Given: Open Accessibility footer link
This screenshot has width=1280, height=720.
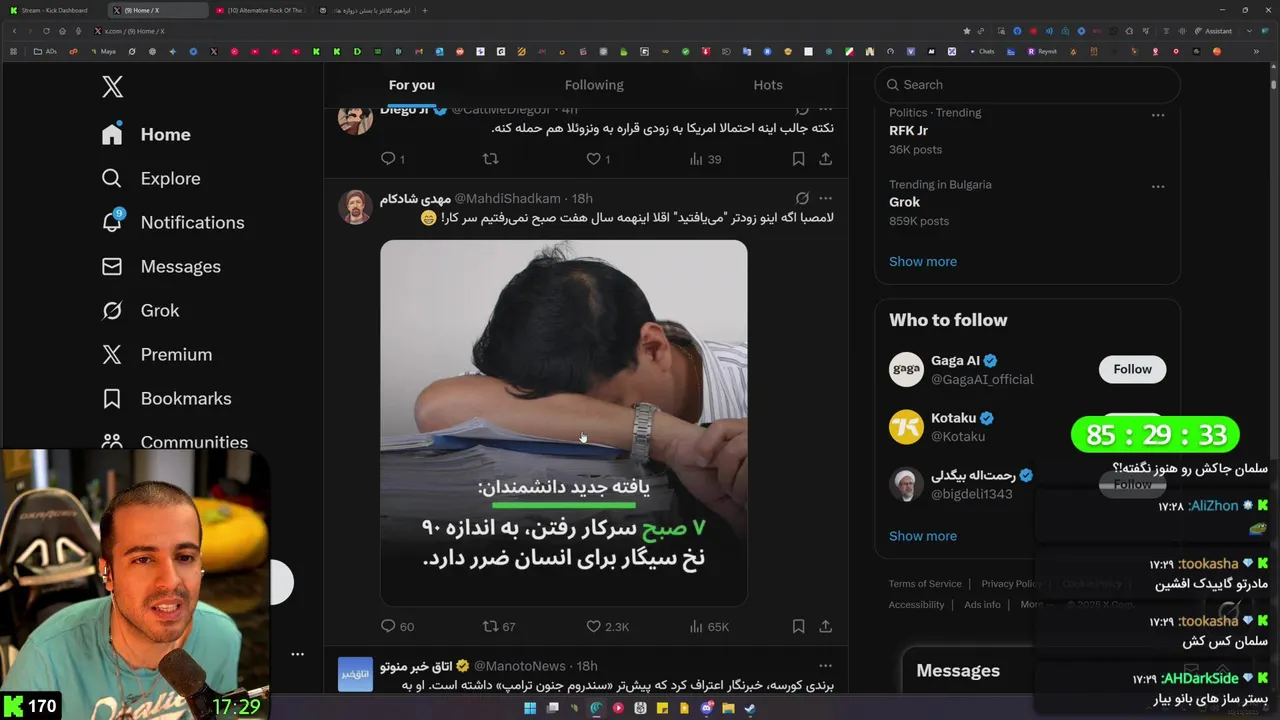Looking at the screenshot, I should tap(916, 605).
